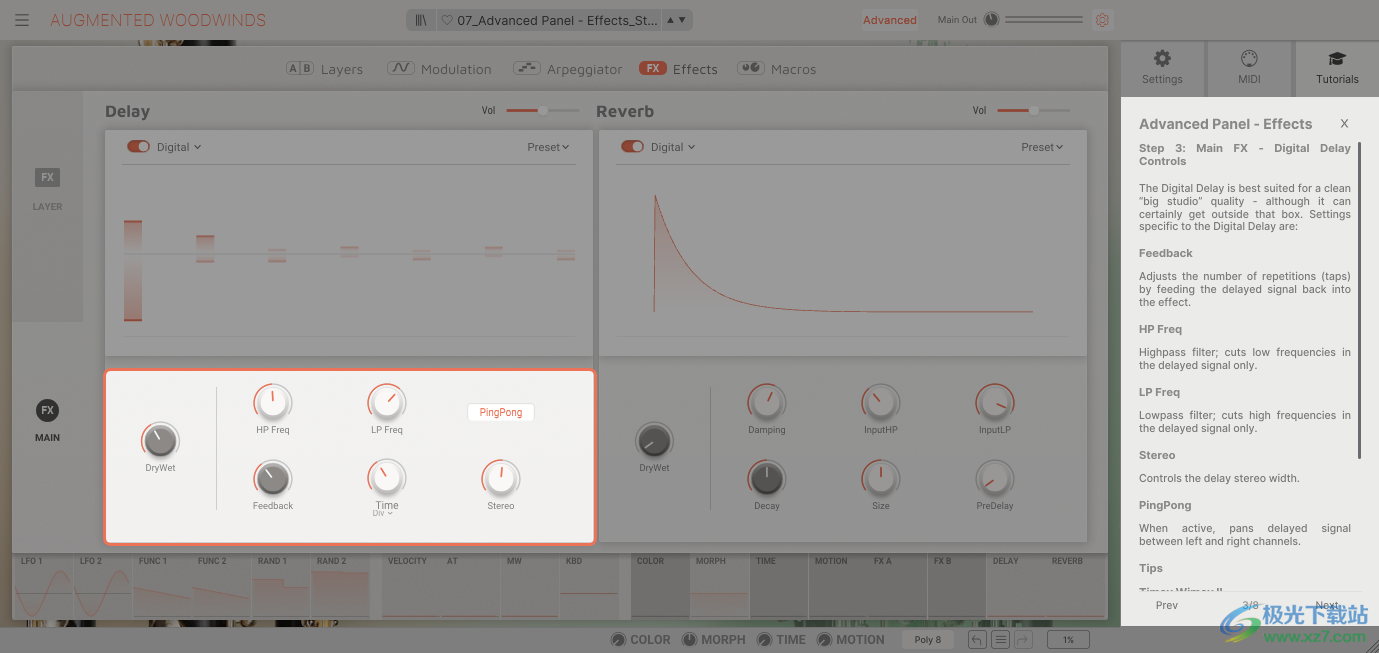Switch to the Arpeggiator tab
Screen dimensions: 1379x653
[x=568, y=69]
